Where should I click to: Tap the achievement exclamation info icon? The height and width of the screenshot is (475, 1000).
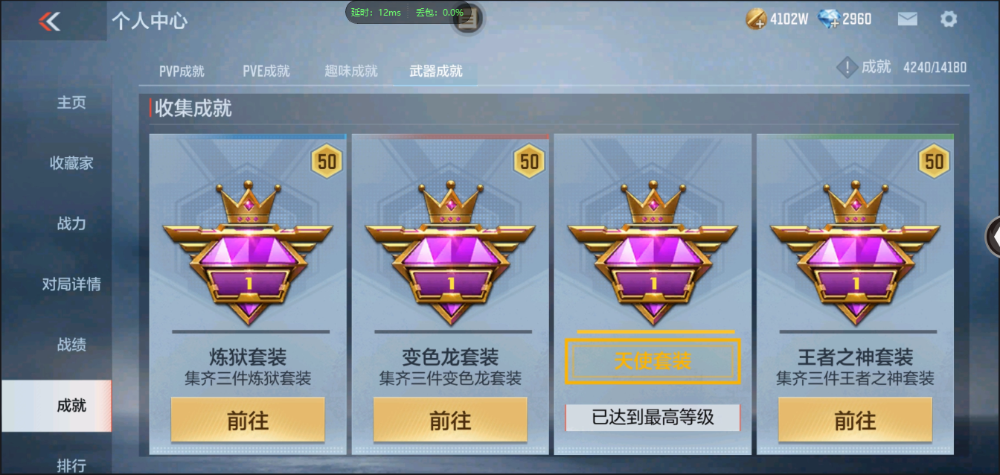coord(846,67)
